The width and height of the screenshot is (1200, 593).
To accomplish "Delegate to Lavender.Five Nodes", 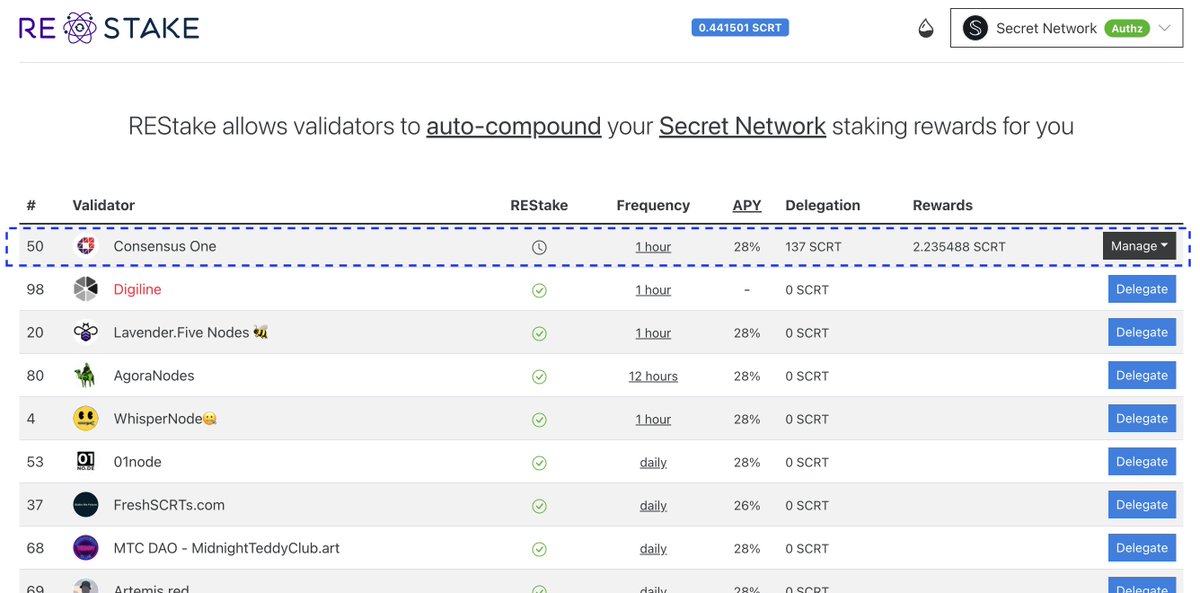I will pyautogui.click(x=1142, y=332).
